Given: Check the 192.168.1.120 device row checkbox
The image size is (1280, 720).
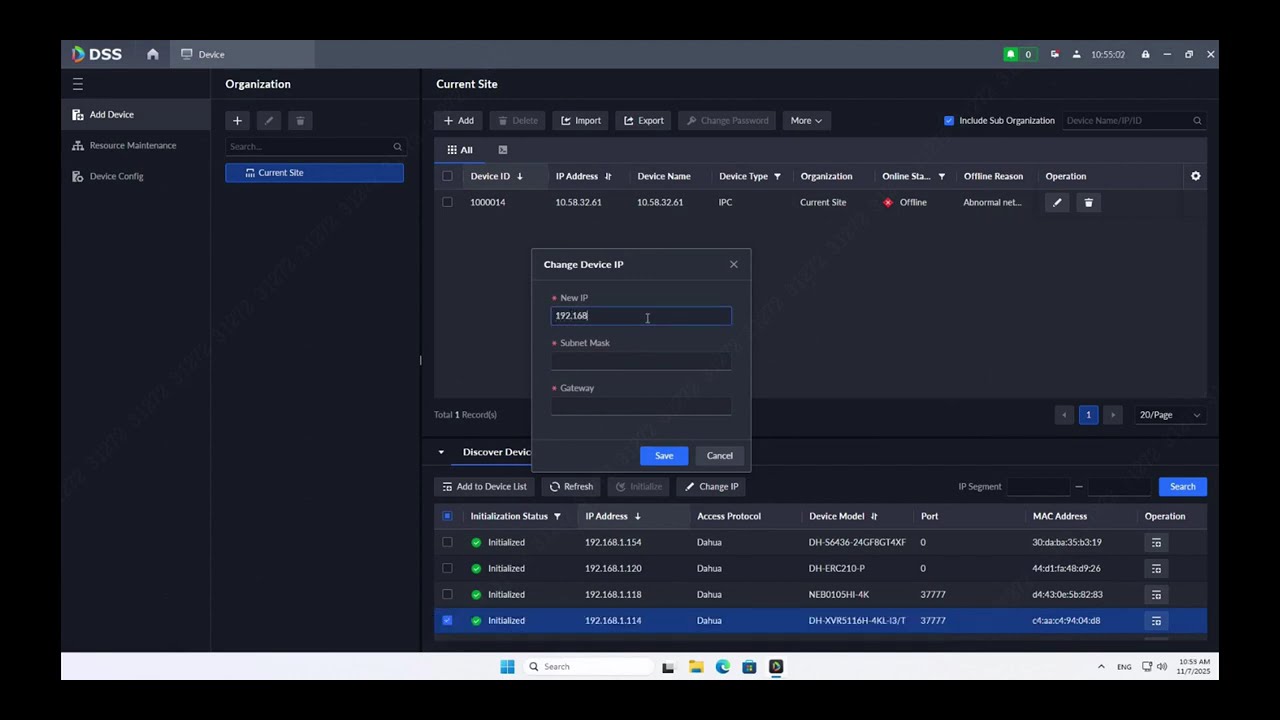Looking at the screenshot, I should [447, 568].
